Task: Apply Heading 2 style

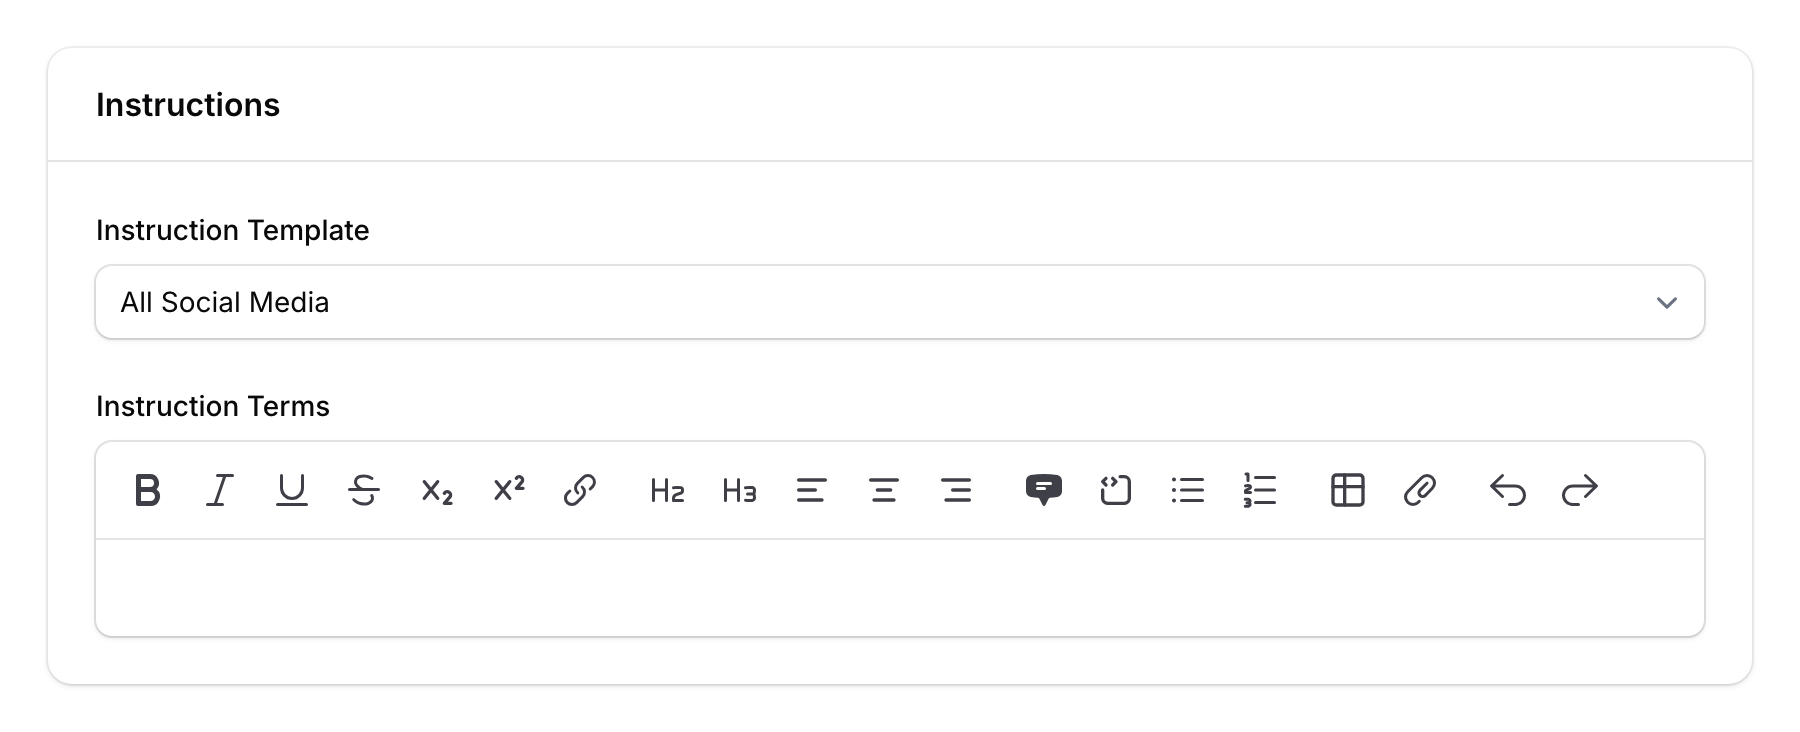Action: tap(665, 490)
